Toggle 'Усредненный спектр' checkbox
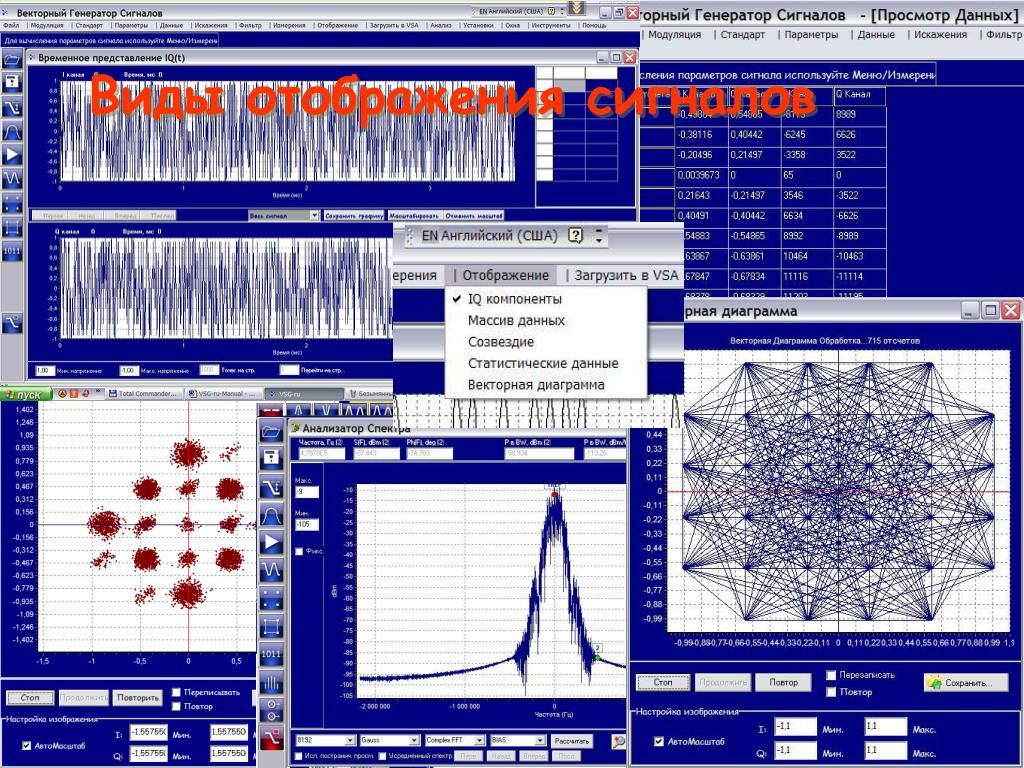The width and height of the screenshot is (1024, 768). (x=383, y=756)
